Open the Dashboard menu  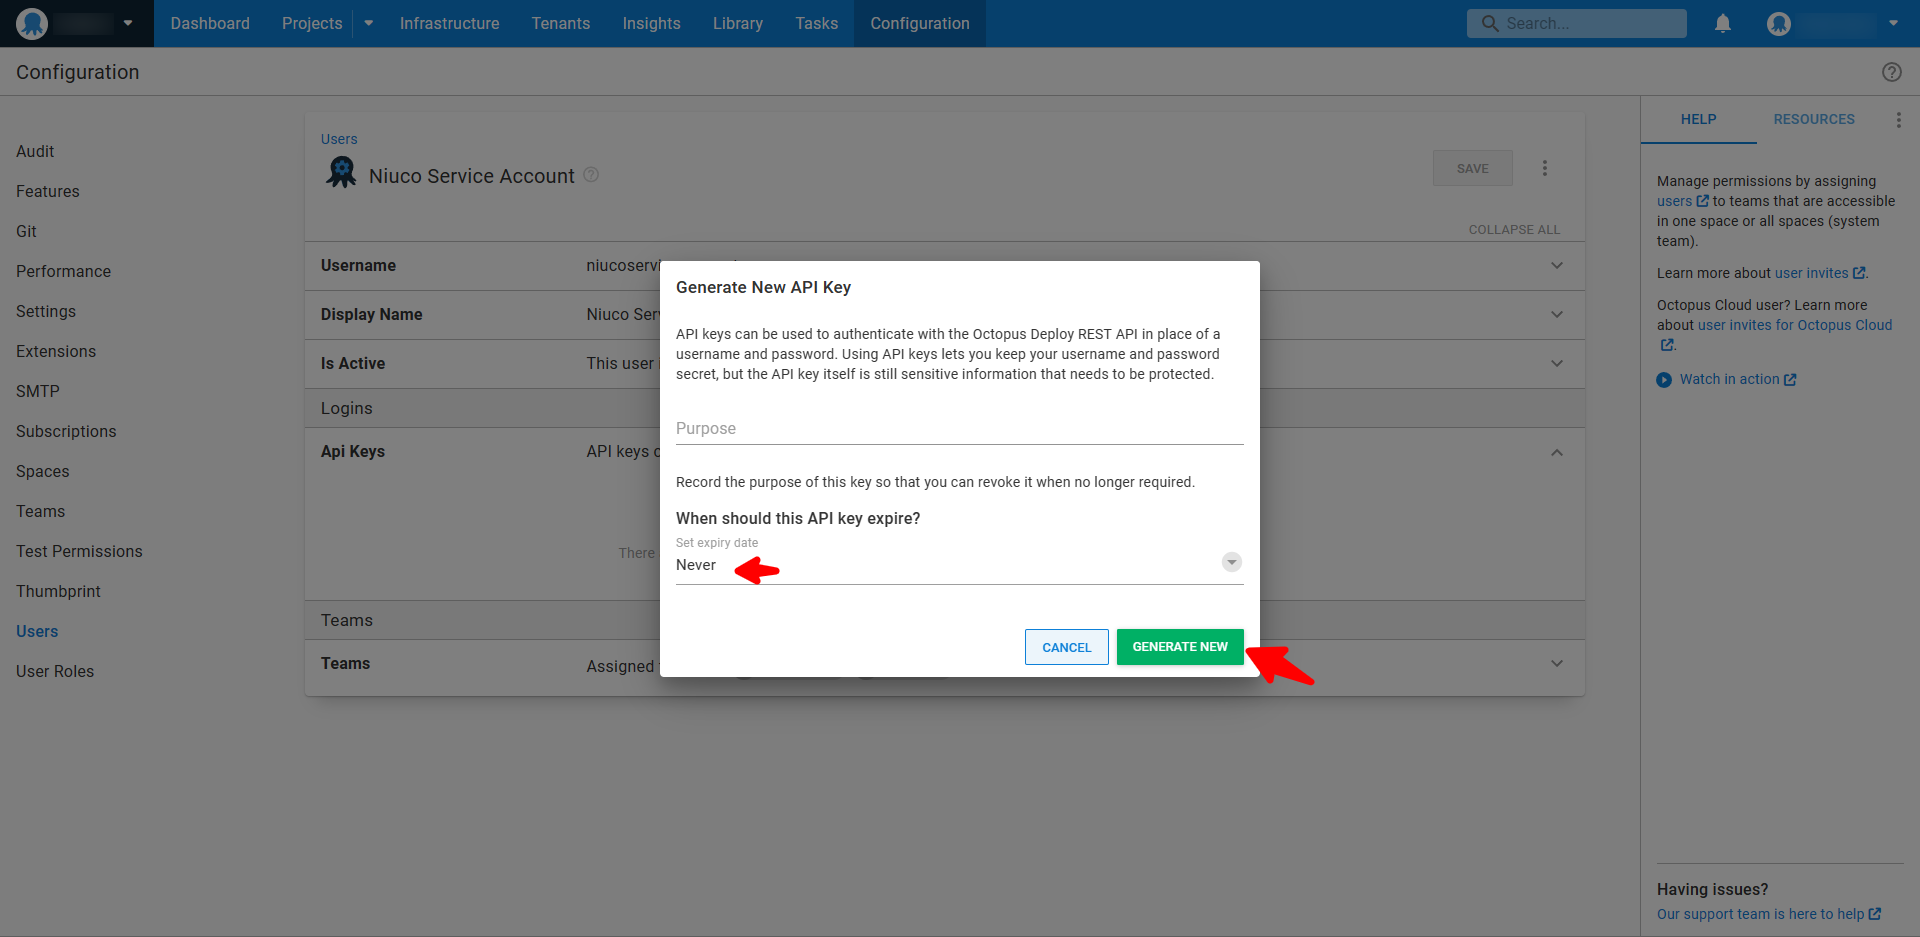coord(210,23)
